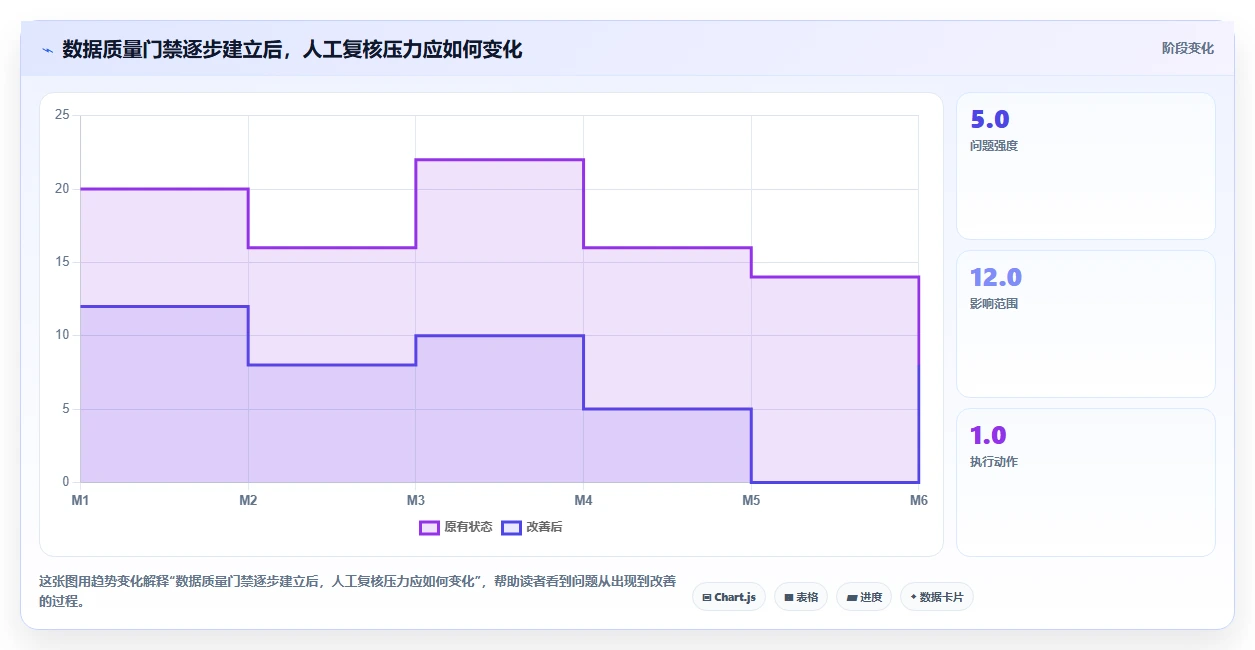The image size is (1255, 650).
Task: Click the 问题强度 caption
Action: pyautogui.click(x=994, y=146)
